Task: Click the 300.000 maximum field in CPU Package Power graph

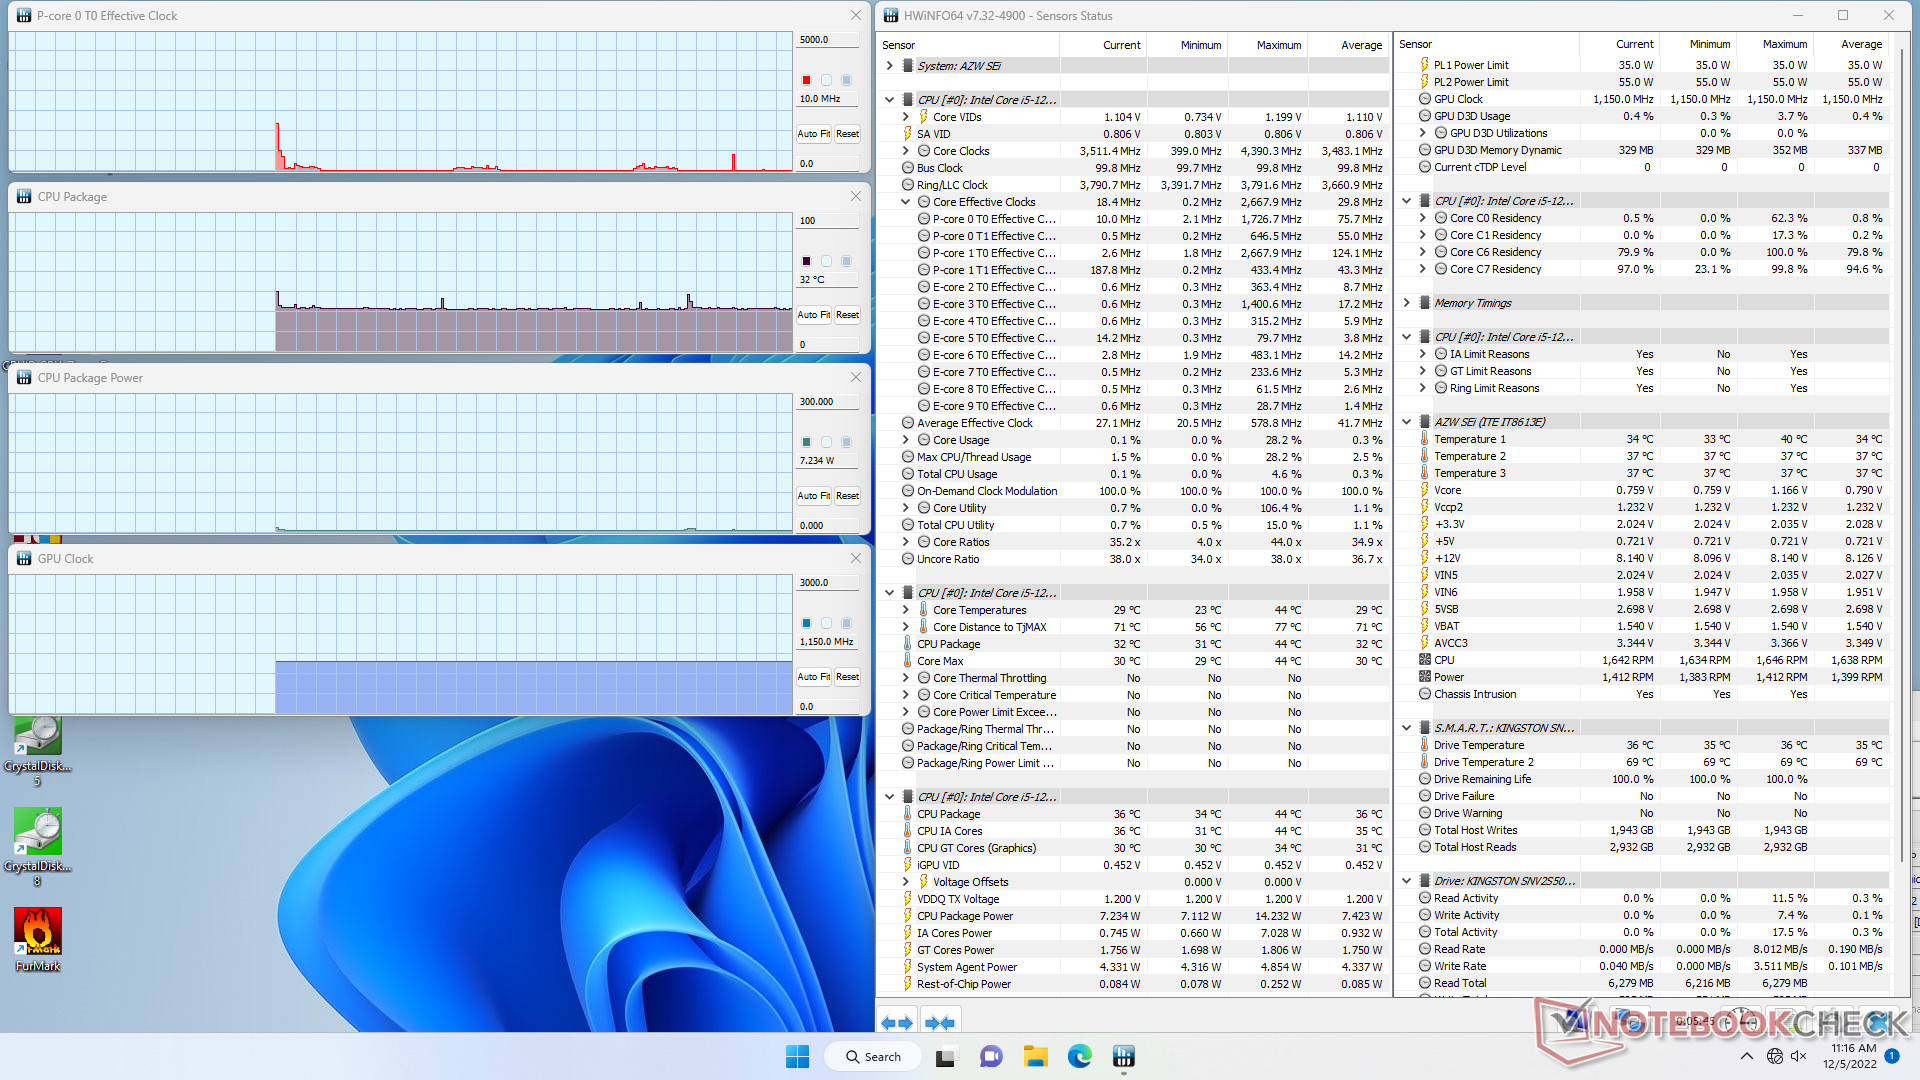Action: coord(828,402)
